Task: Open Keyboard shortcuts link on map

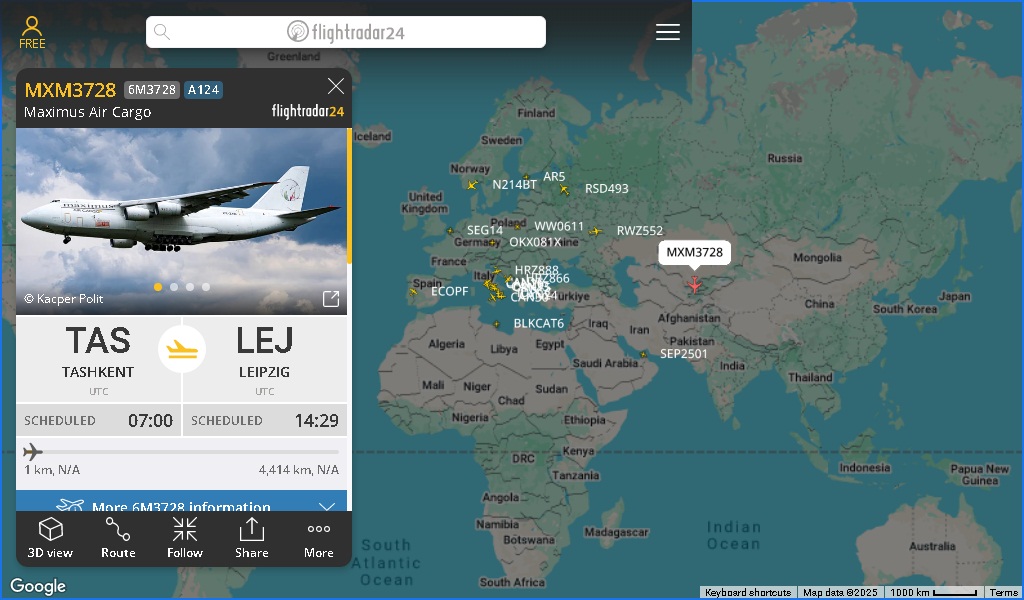Action: [748, 593]
